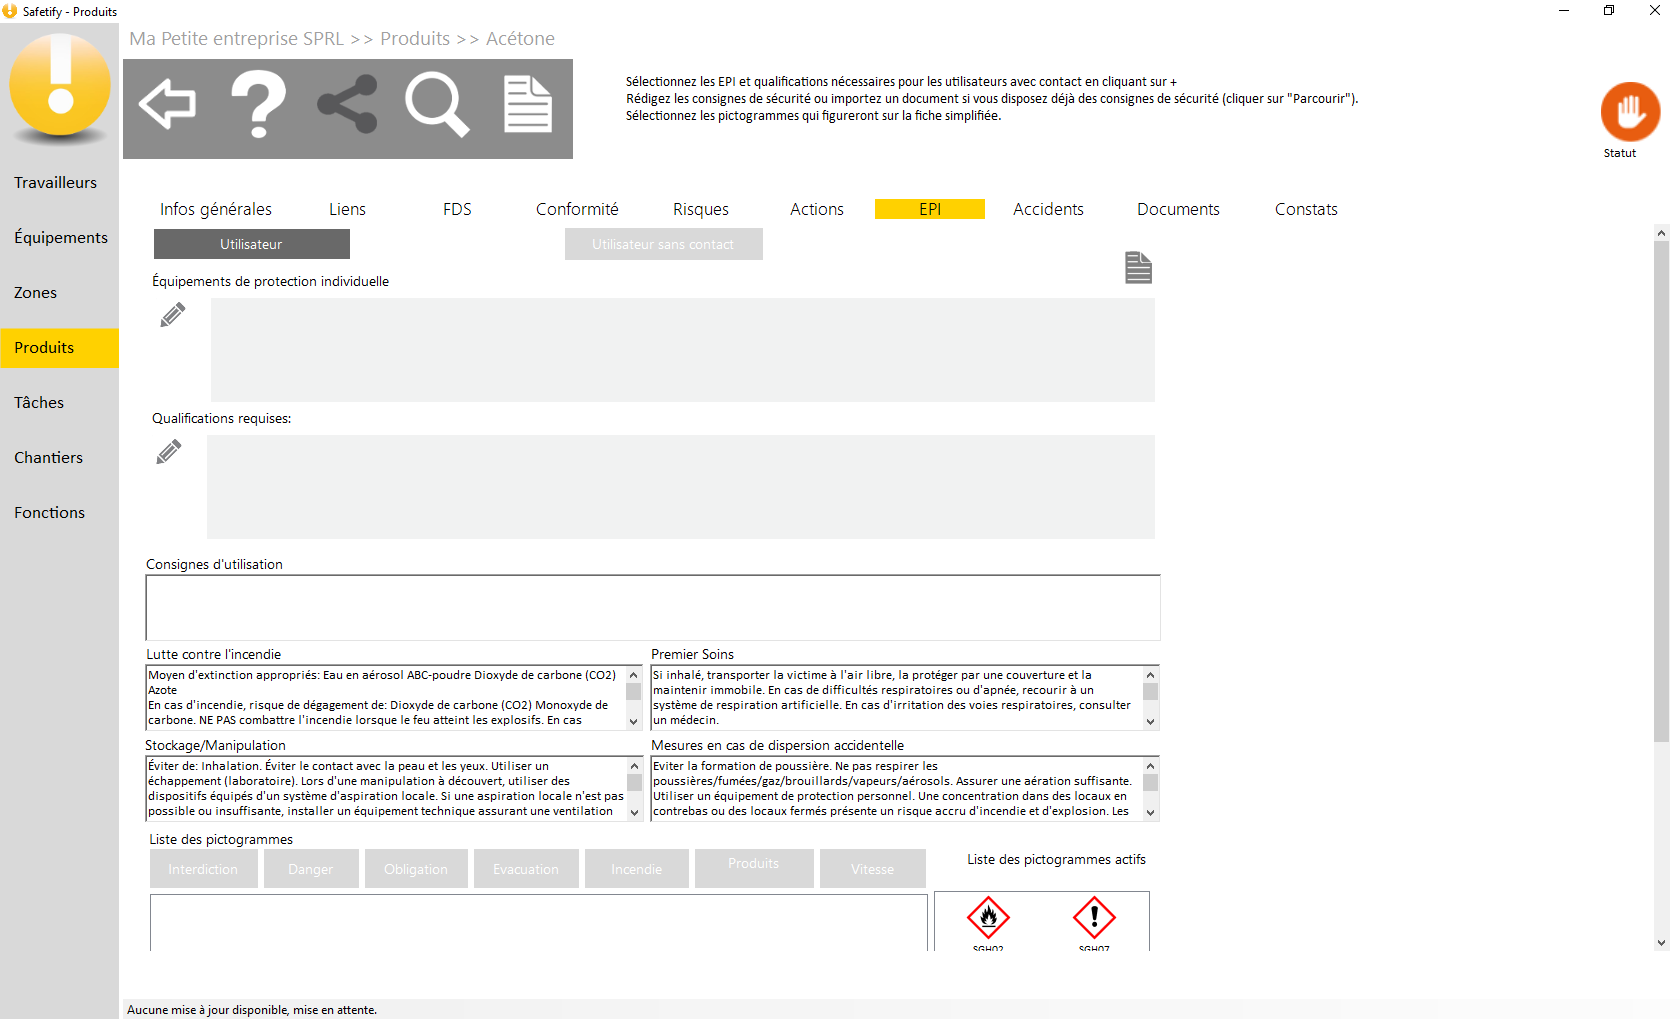Viewport: 1680px width, 1019px height.
Task: Click Ma Petite entreprise SPRL breadcrumb
Action: point(237,39)
